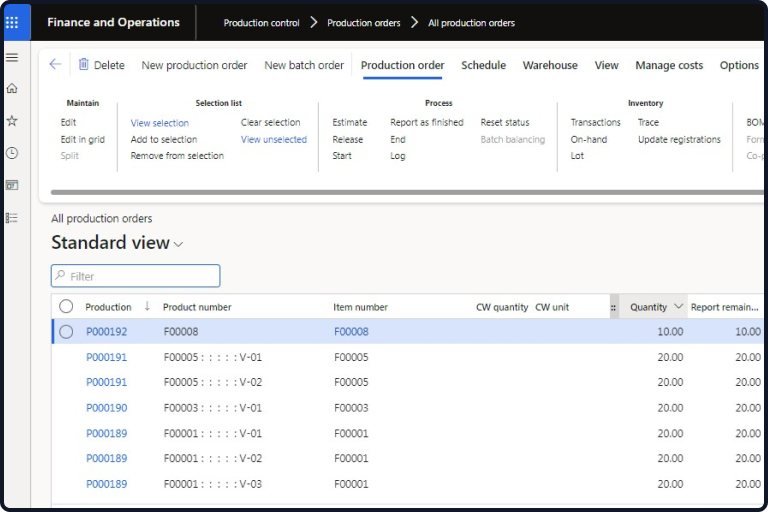Click Transactions in Inventory group

pos(596,122)
